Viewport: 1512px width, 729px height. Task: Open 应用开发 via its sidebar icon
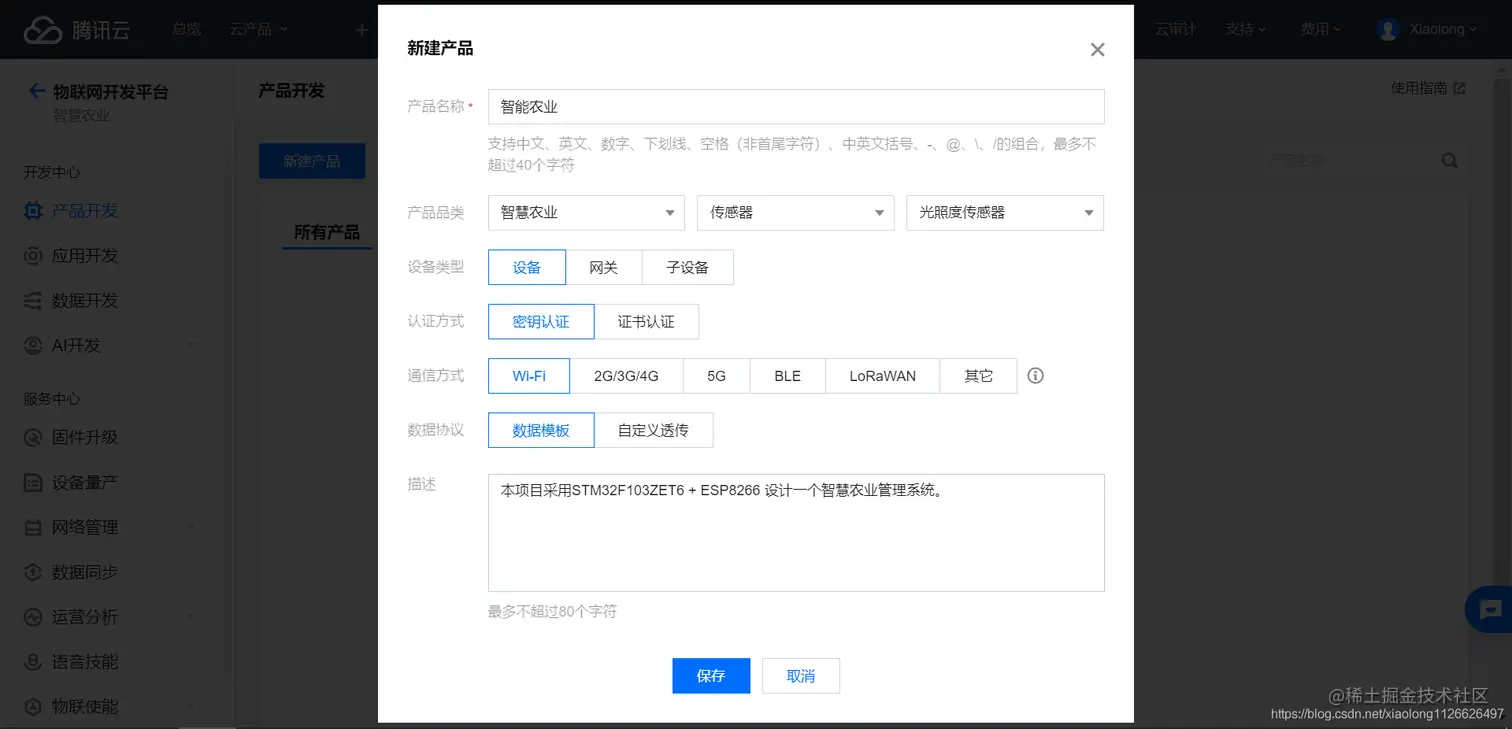coord(33,256)
